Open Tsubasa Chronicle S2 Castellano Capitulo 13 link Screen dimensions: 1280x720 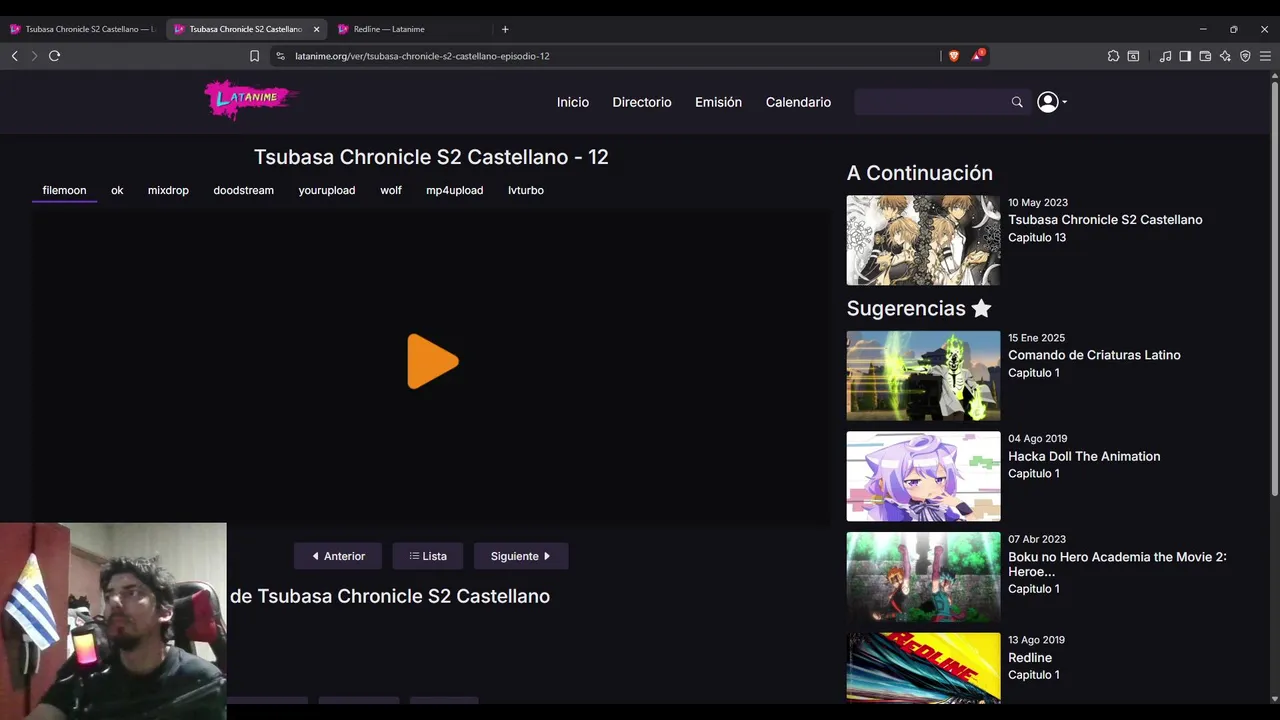click(x=1105, y=220)
